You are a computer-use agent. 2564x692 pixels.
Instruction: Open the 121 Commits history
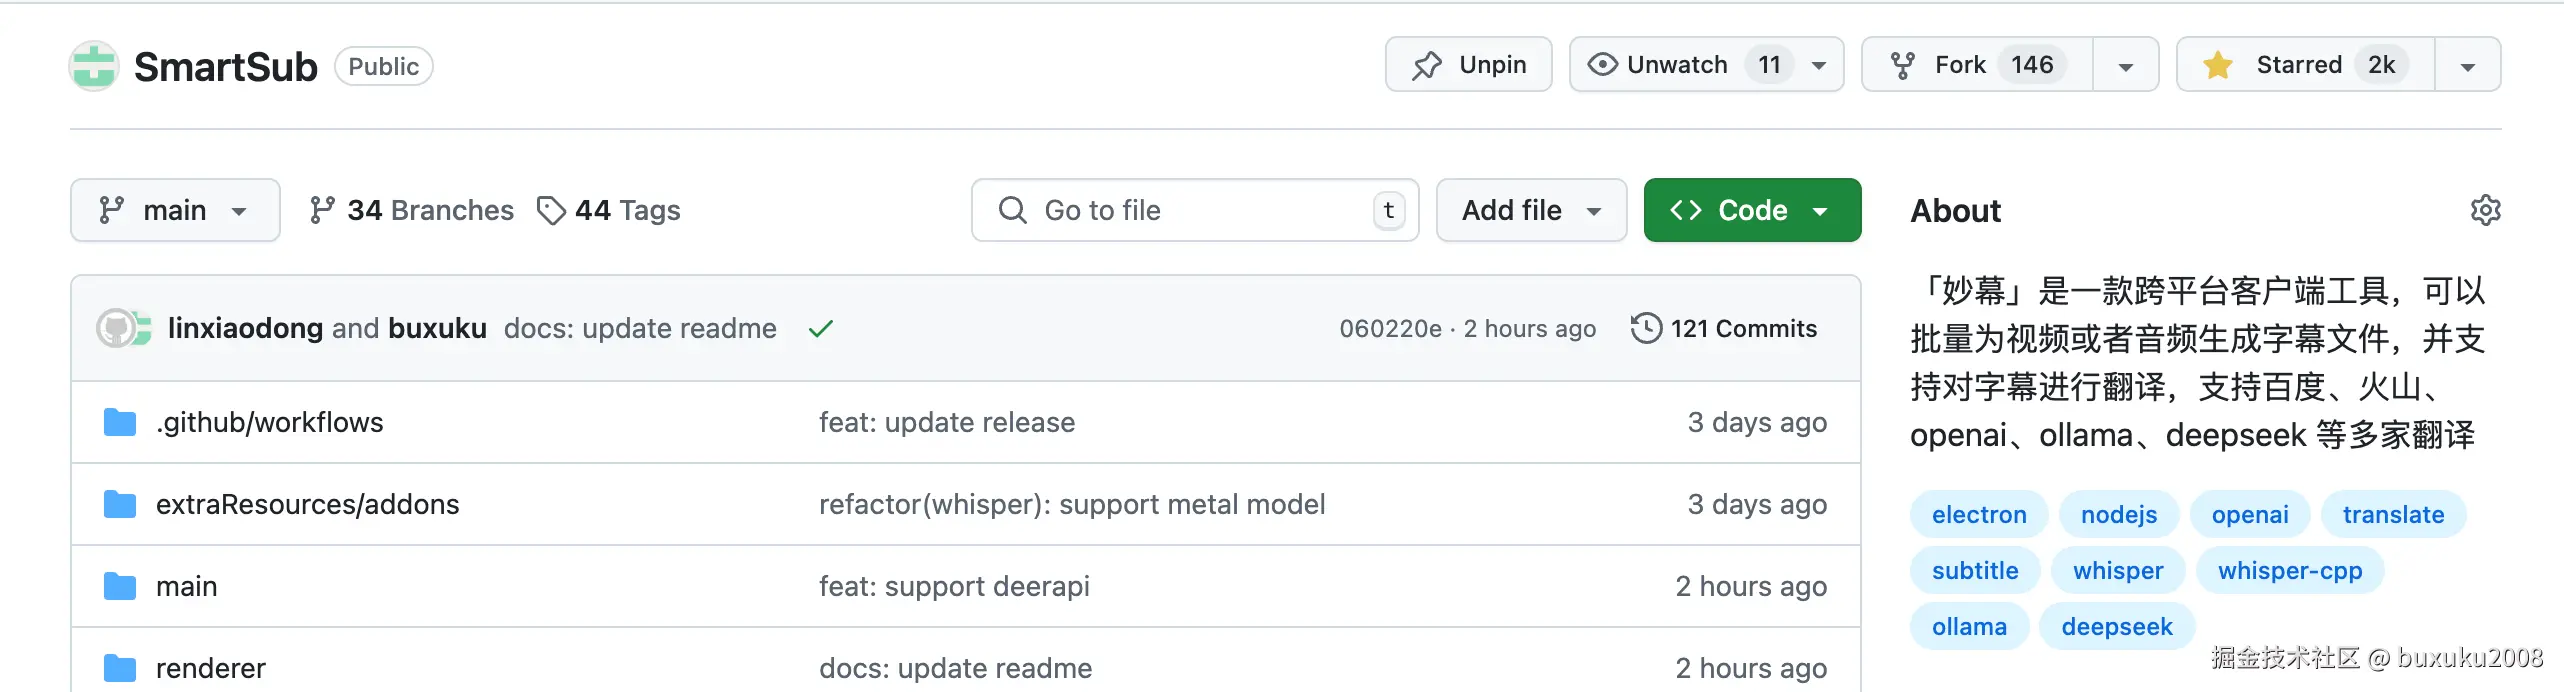[1723, 329]
